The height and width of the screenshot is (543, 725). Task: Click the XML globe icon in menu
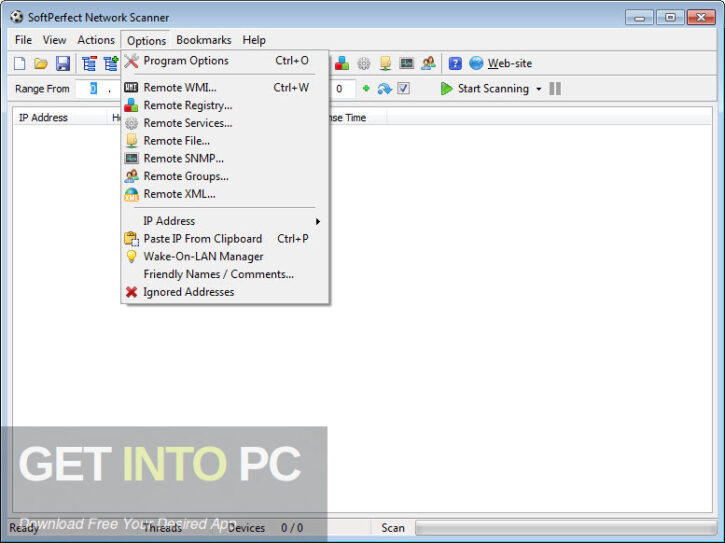[x=131, y=194]
